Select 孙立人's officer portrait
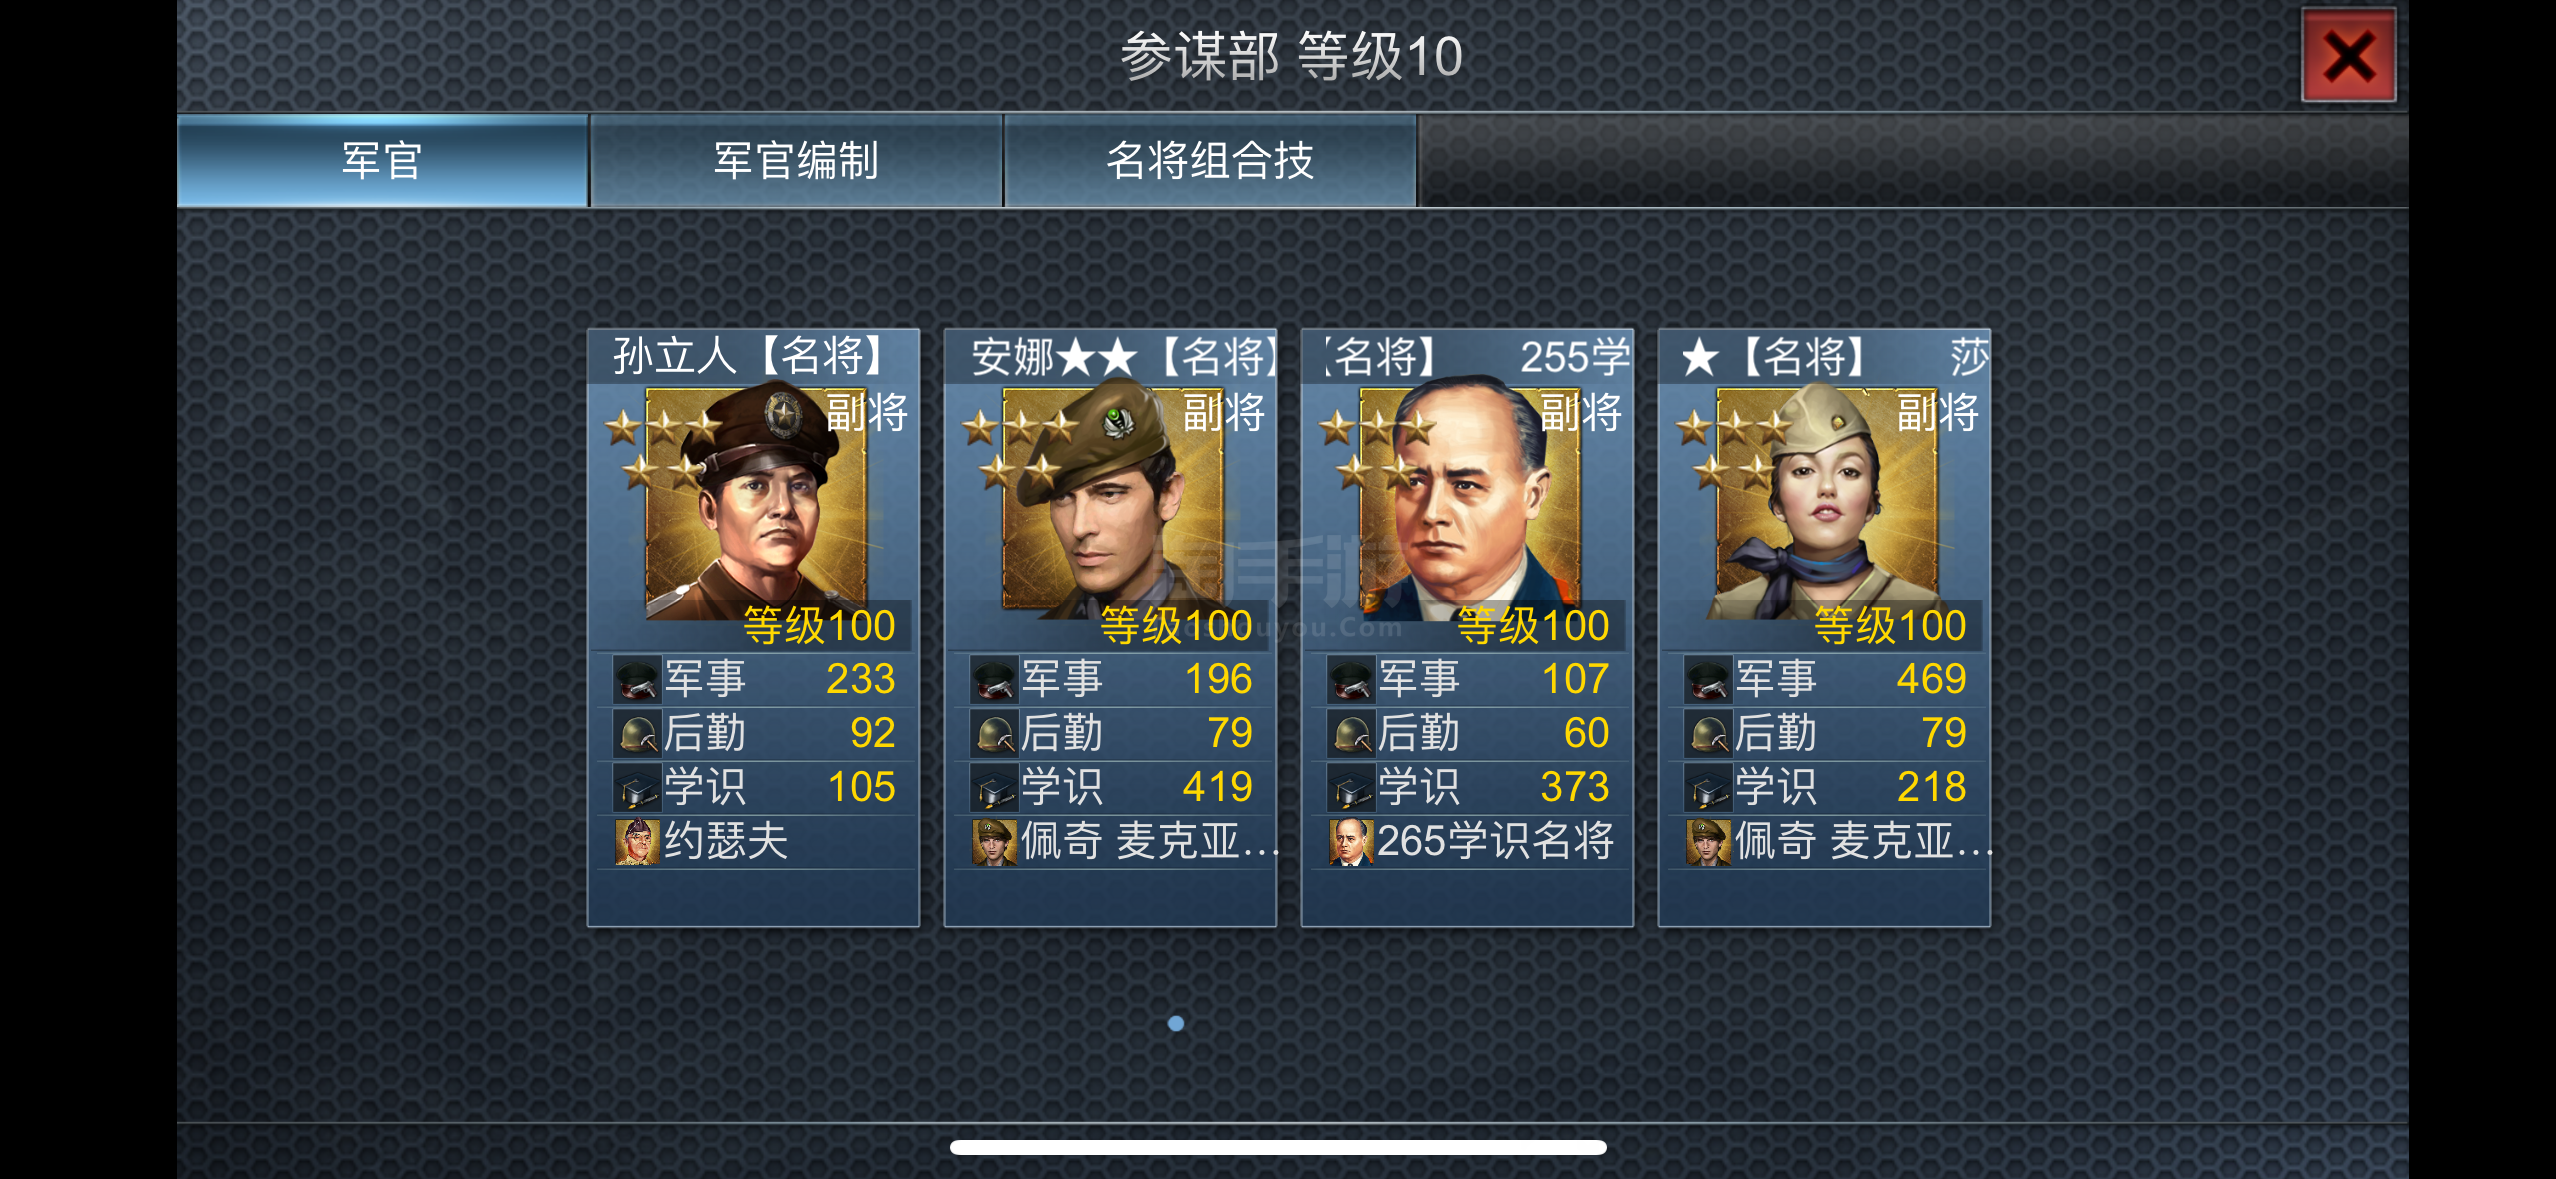Image resolution: width=2556 pixels, height=1179 pixels. point(756,503)
